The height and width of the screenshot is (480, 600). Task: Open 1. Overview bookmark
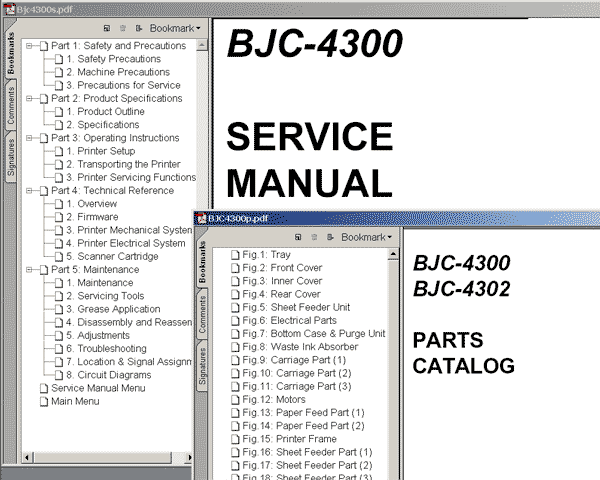tap(91, 204)
